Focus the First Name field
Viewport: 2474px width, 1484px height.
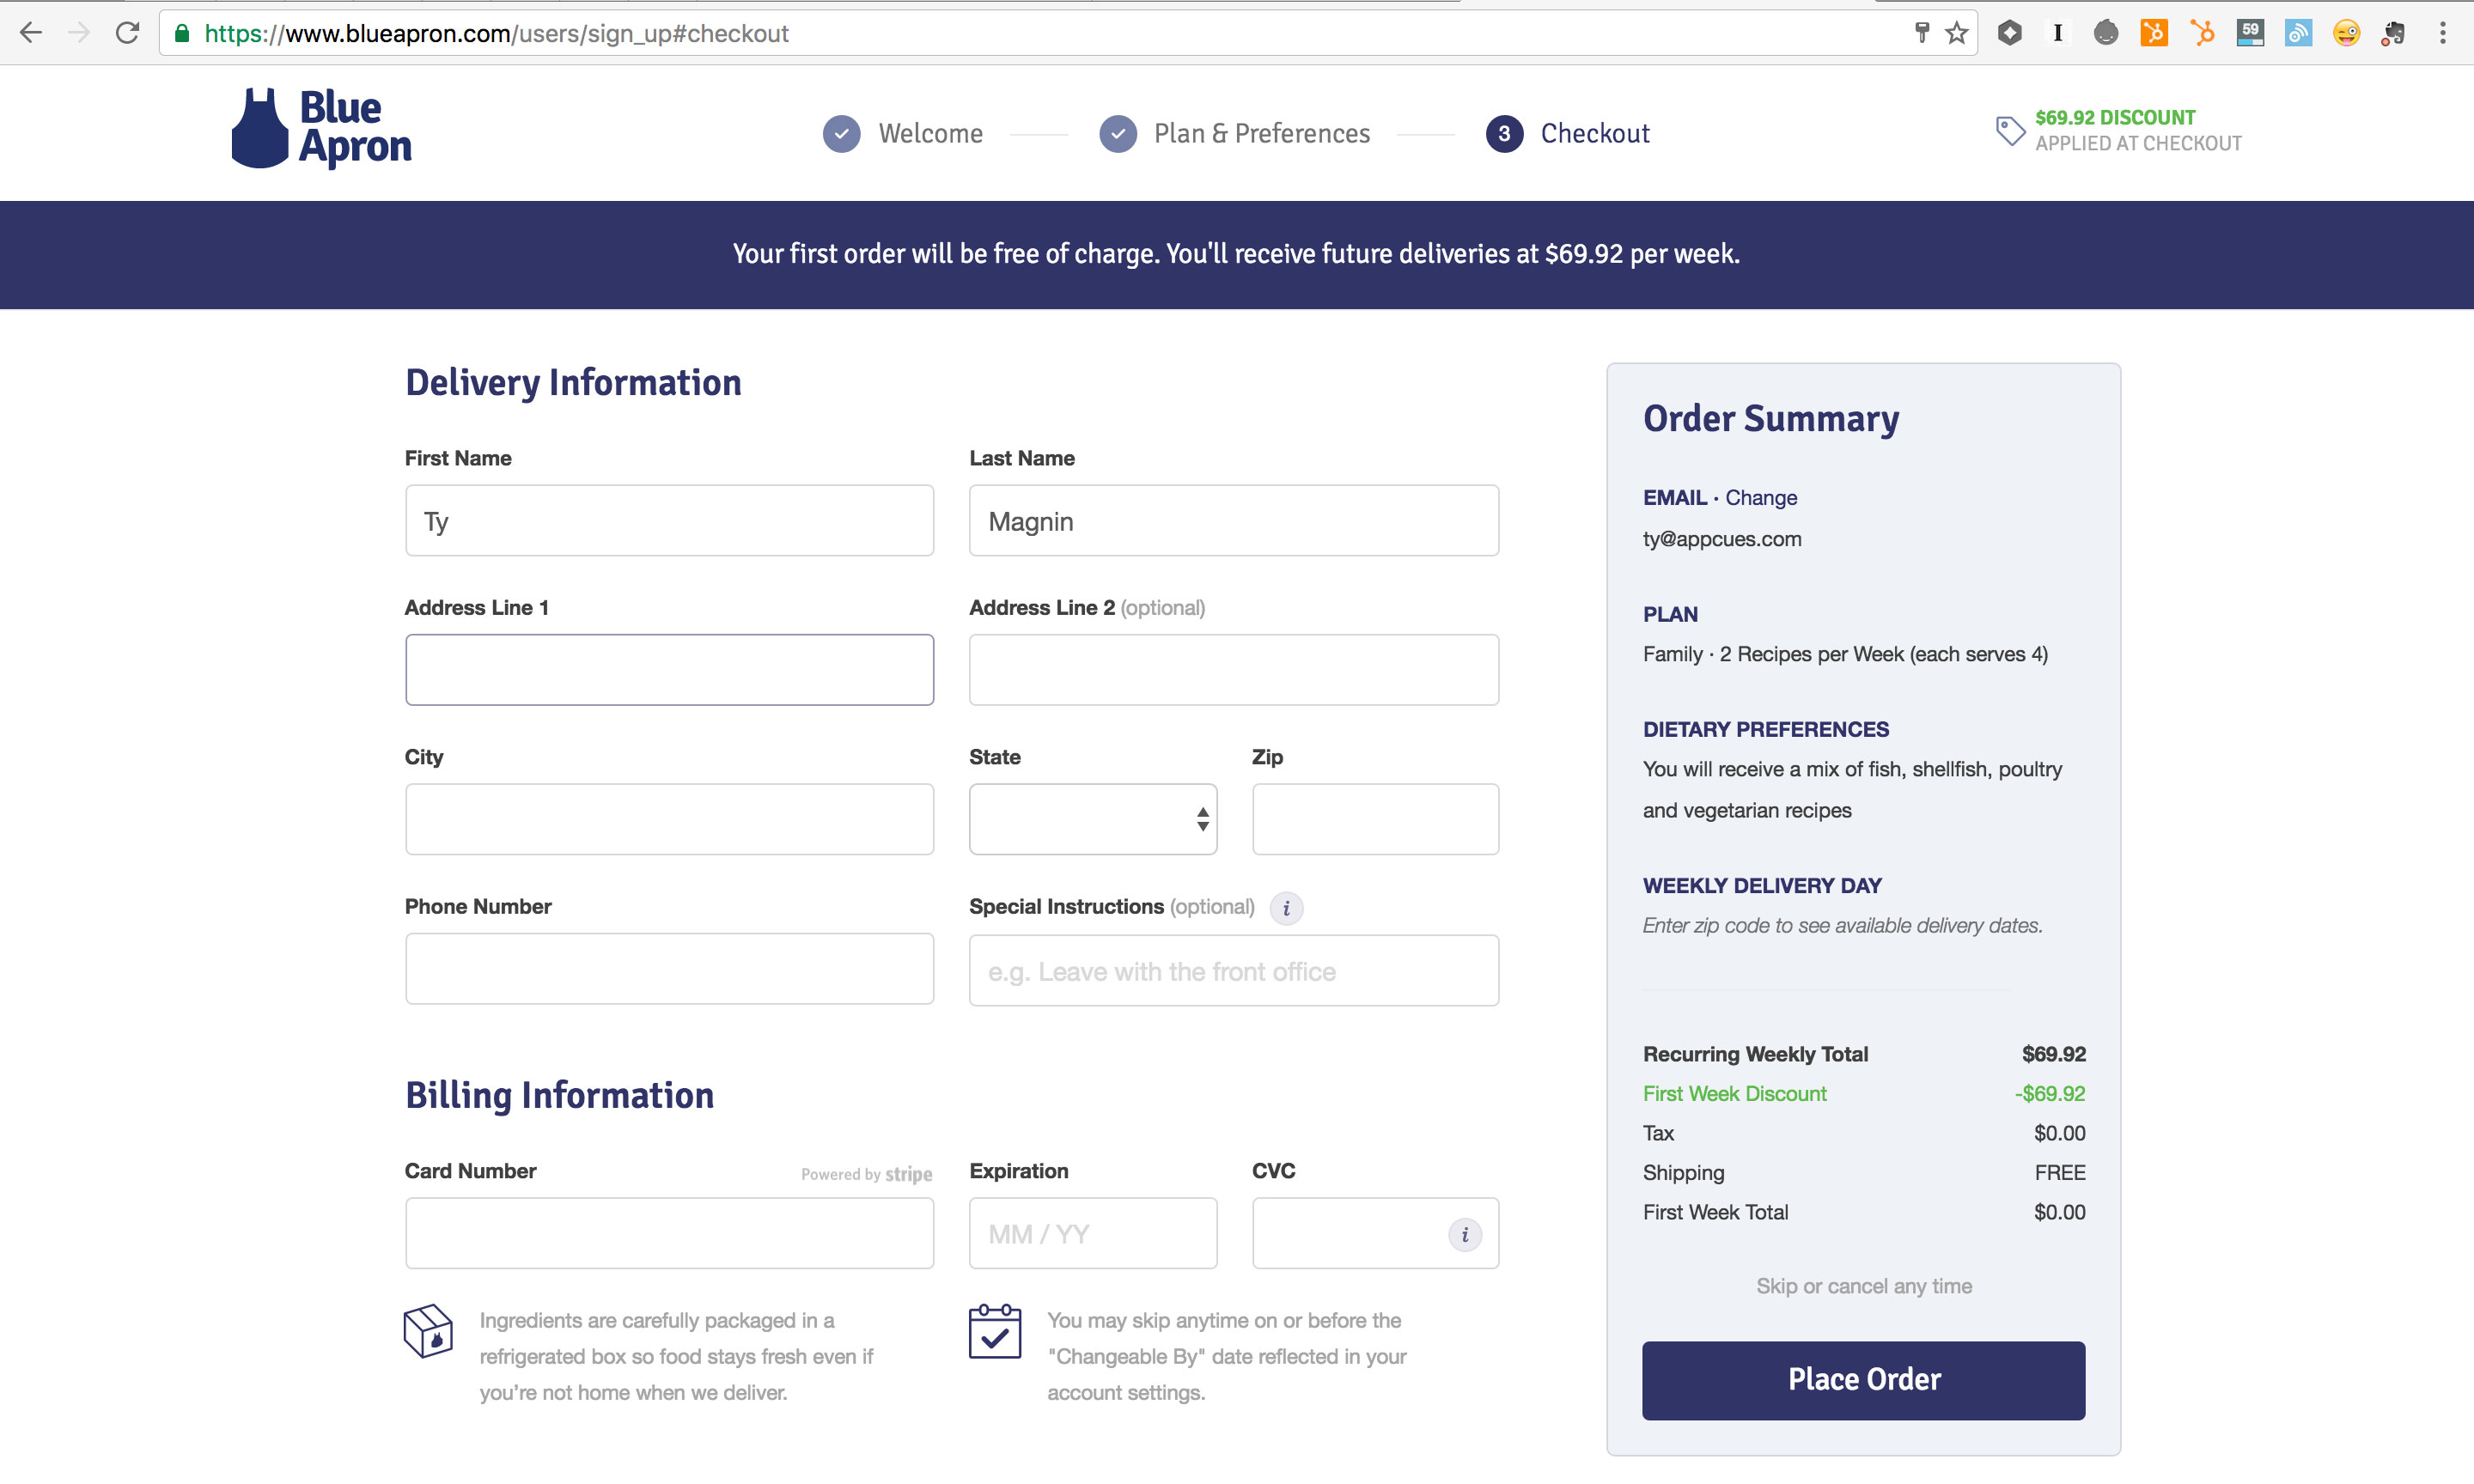(669, 521)
